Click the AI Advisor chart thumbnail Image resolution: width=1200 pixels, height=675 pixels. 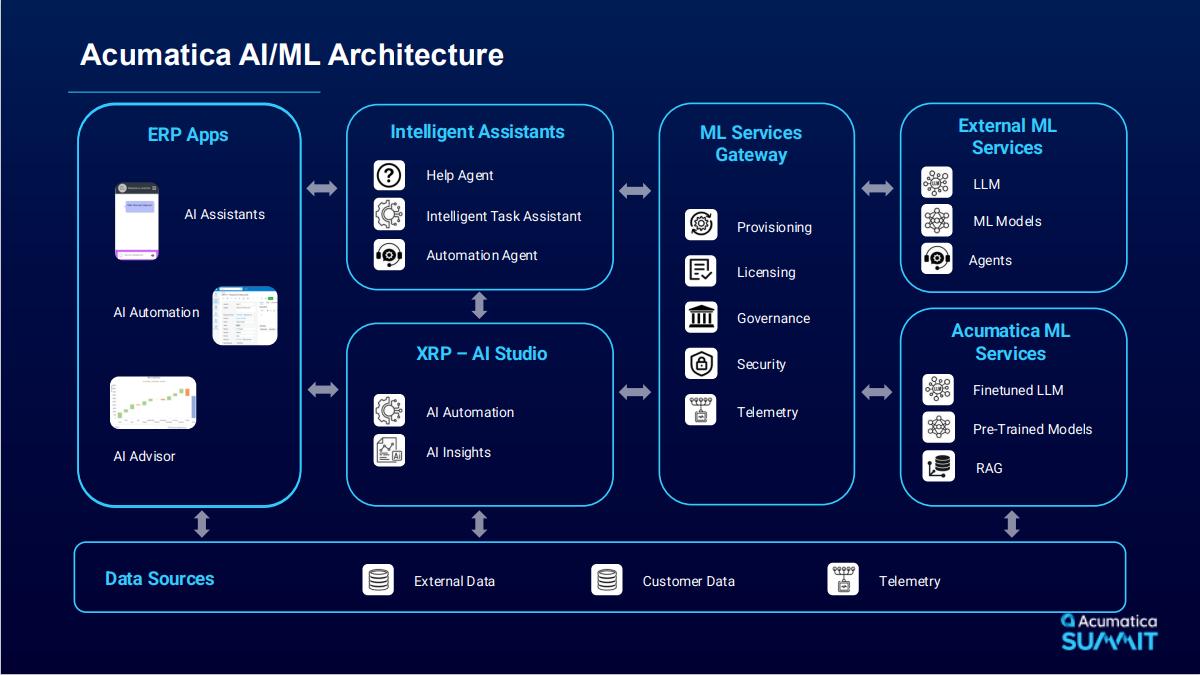pyautogui.click(x=153, y=402)
